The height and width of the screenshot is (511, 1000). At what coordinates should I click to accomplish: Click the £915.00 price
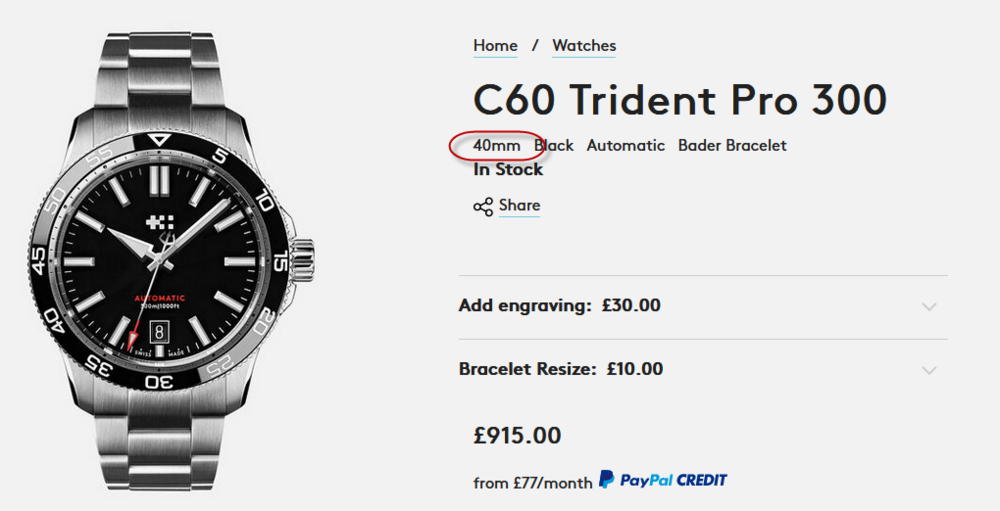[x=517, y=436]
